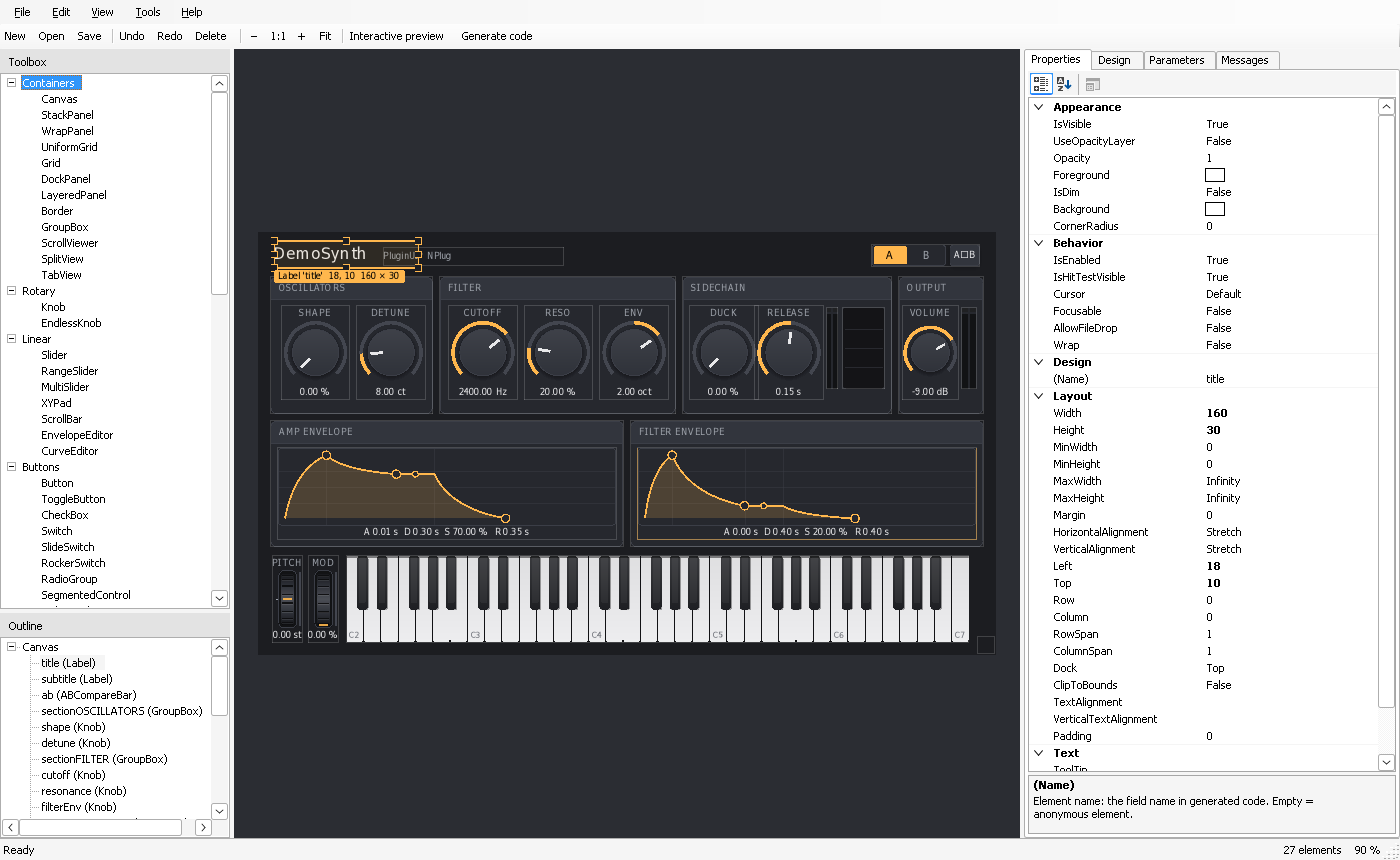
Task: Select the VOLUME knob in Output
Action: (x=929, y=353)
